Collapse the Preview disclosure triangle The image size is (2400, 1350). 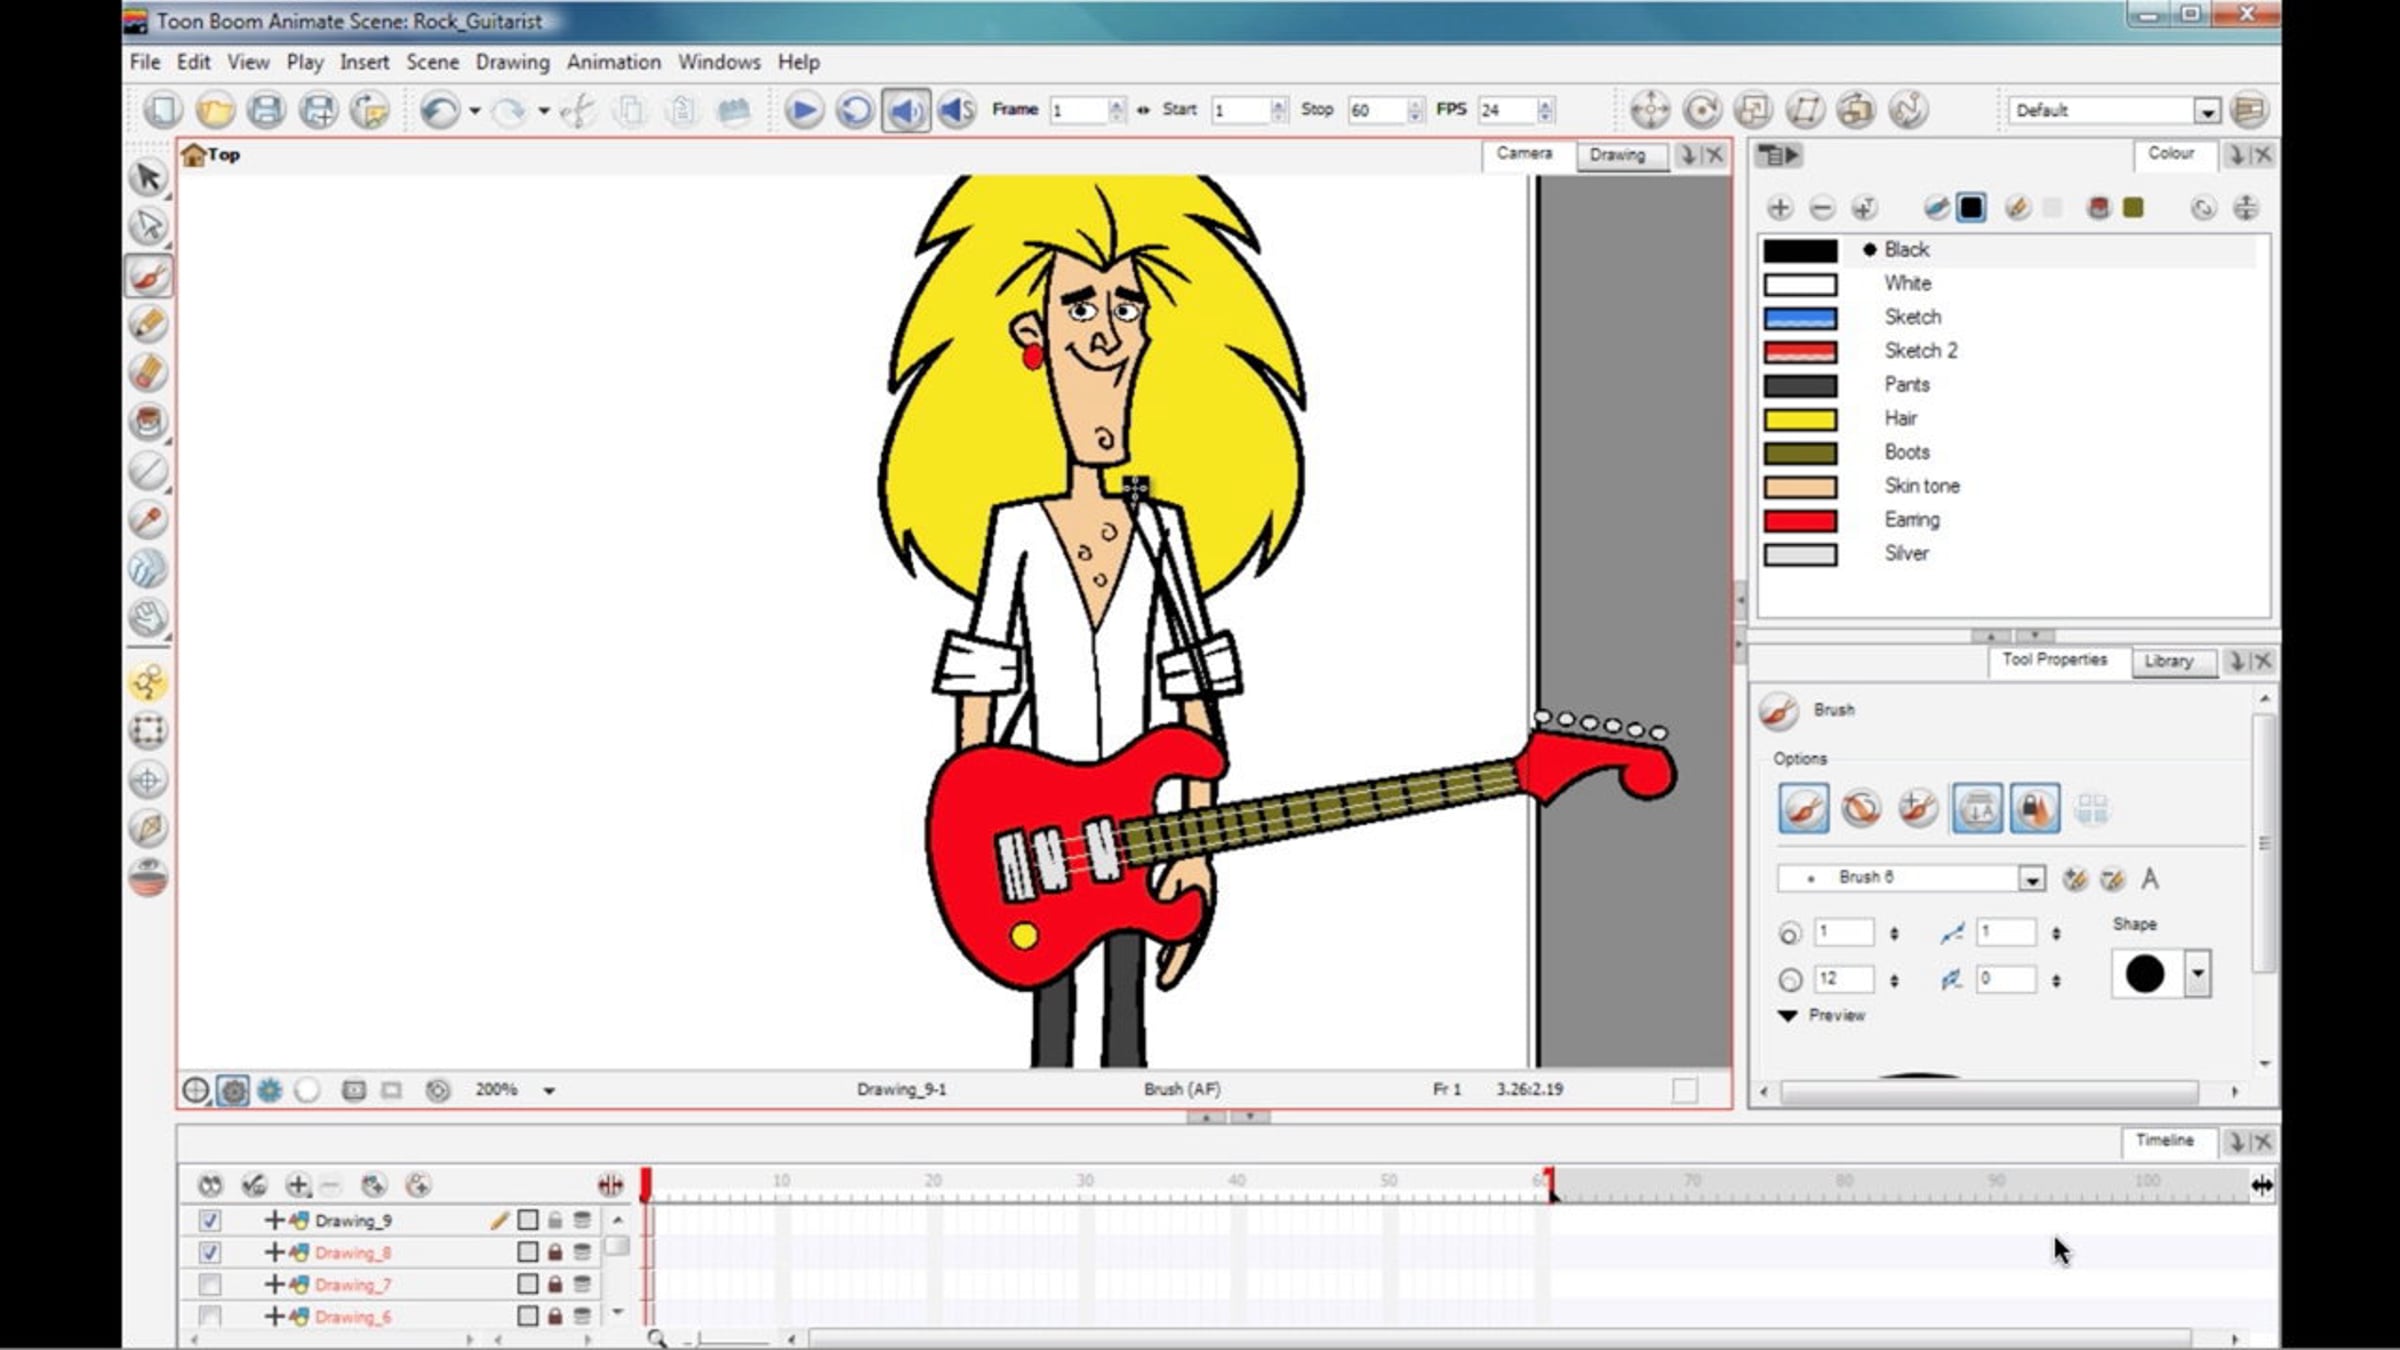coord(1788,1016)
